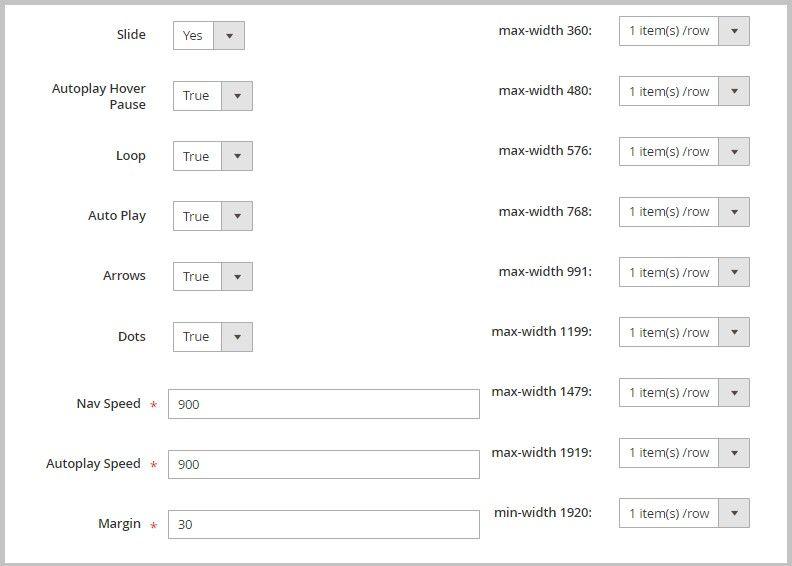Screen dimensions: 792x566
Task: Click the Margin field label
Action: click(119, 524)
